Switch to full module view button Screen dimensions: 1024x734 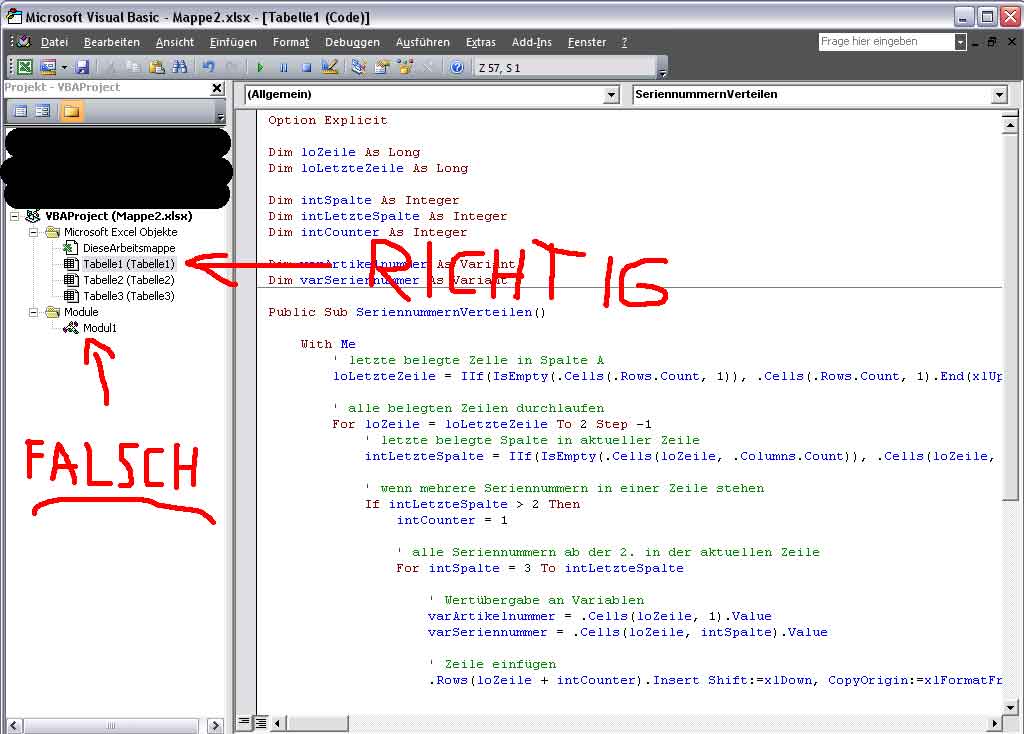(x=259, y=722)
